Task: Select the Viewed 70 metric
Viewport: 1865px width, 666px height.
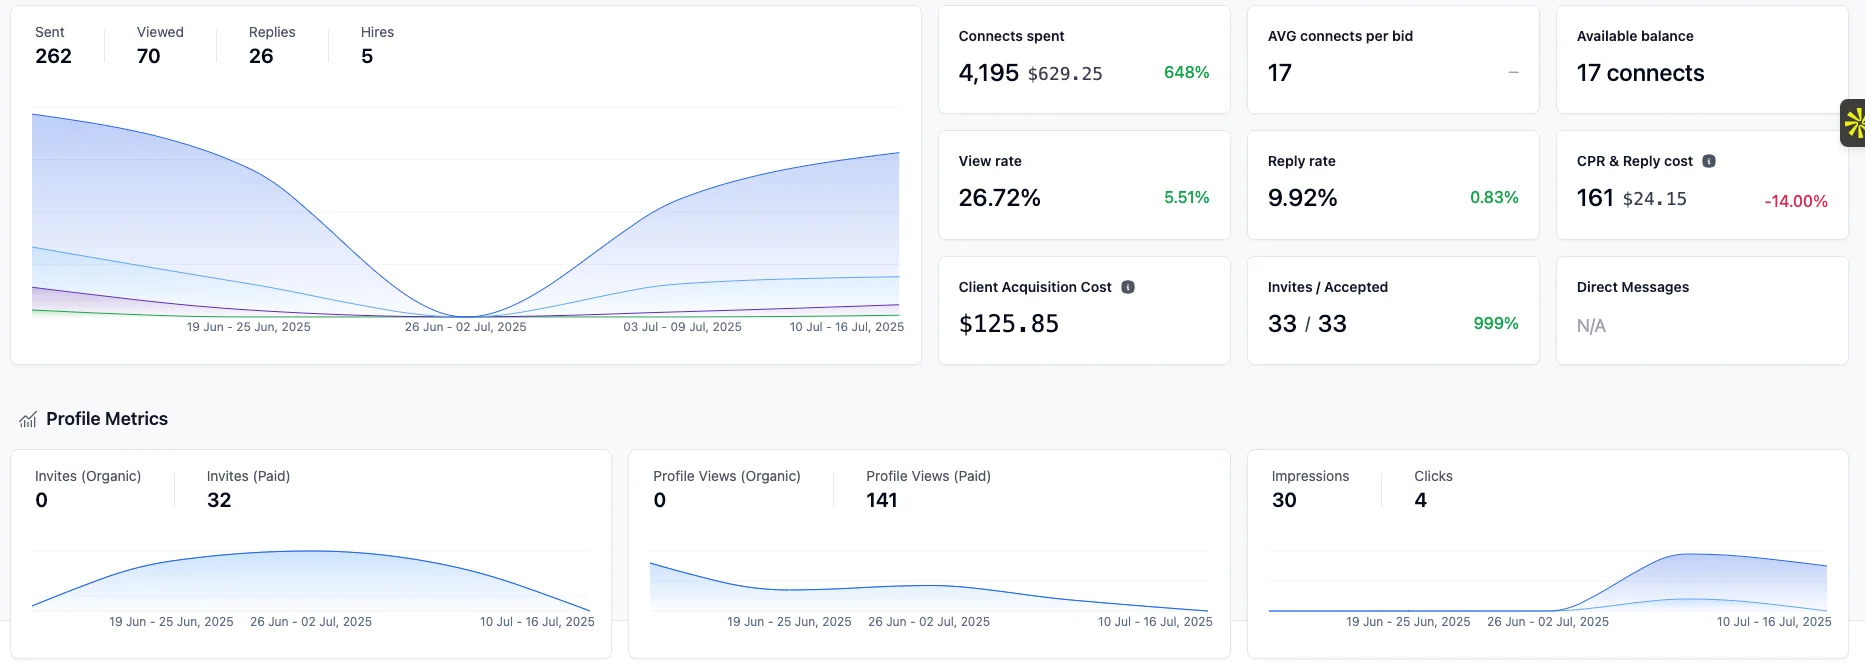Action: click(x=160, y=46)
